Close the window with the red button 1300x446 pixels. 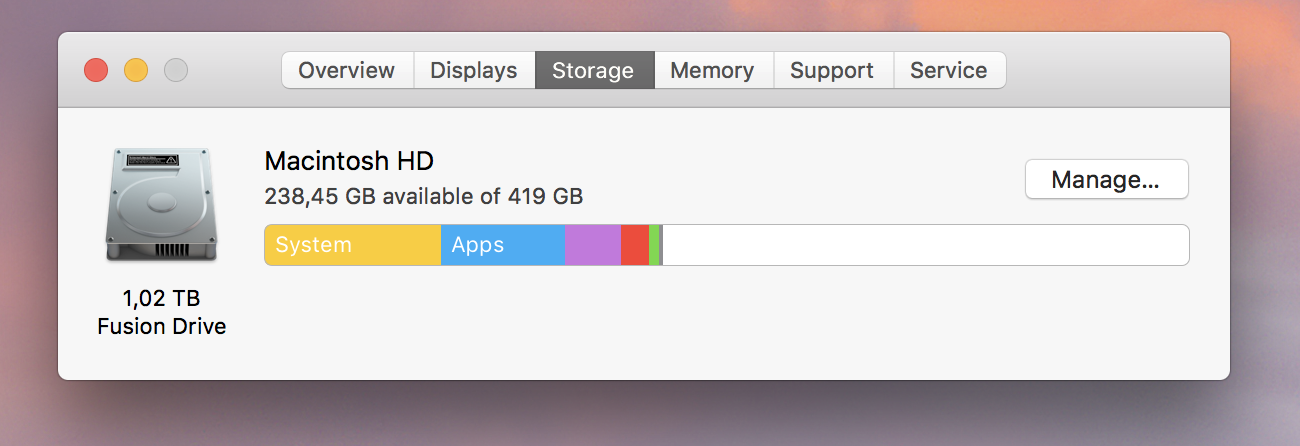click(96, 70)
